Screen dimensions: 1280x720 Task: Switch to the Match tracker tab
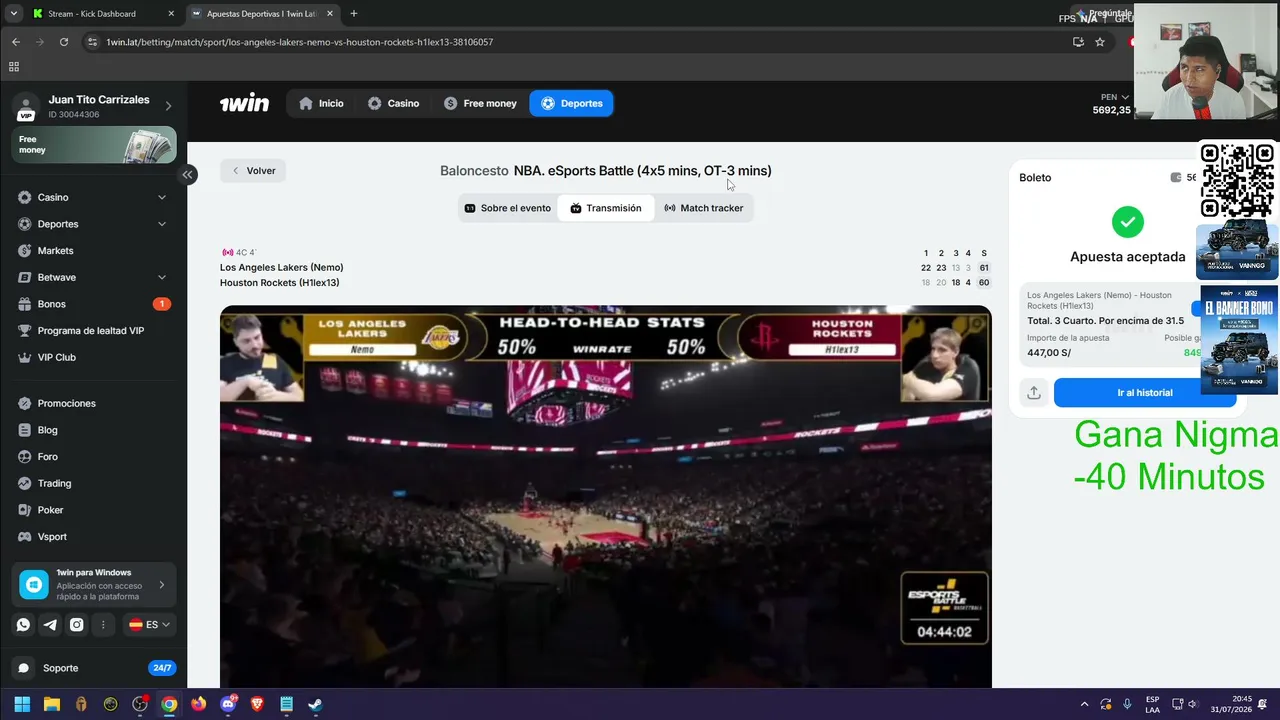(704, 208)
